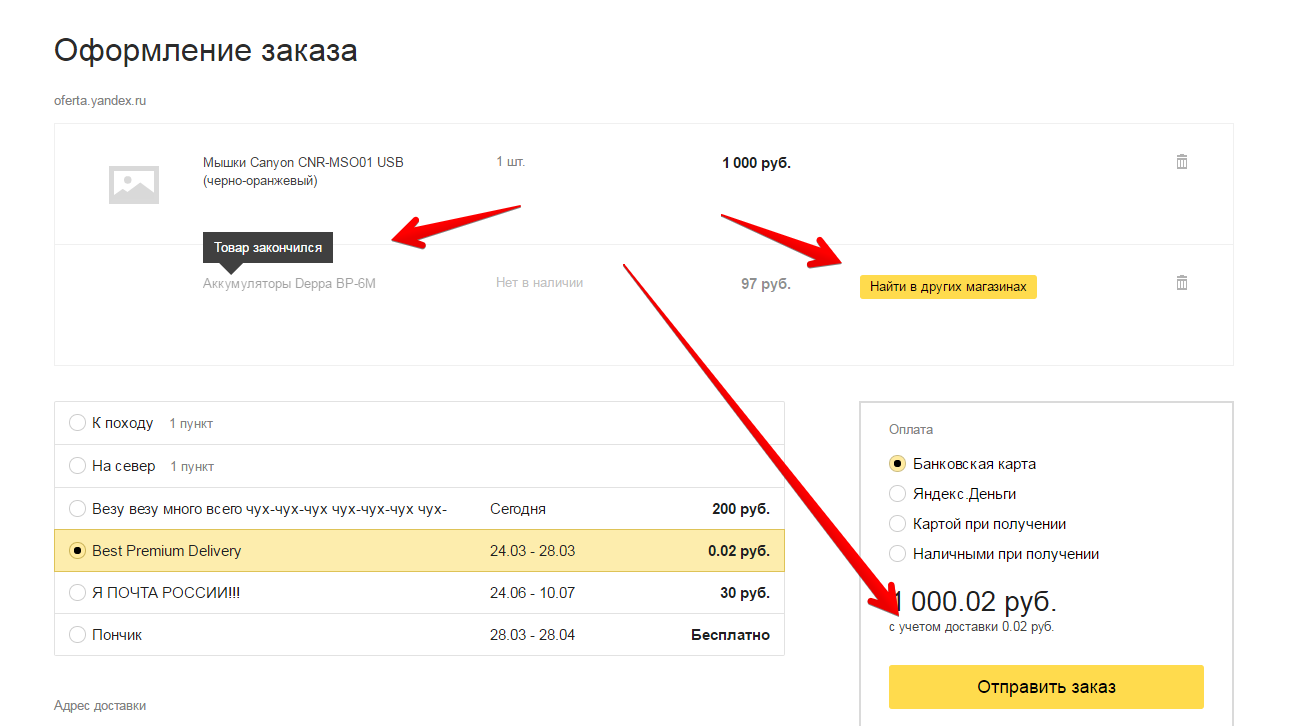The height and width of the screenshot is (726, 1310).
Task: Open the oferta.yandex.ru link
Action: 100,101
